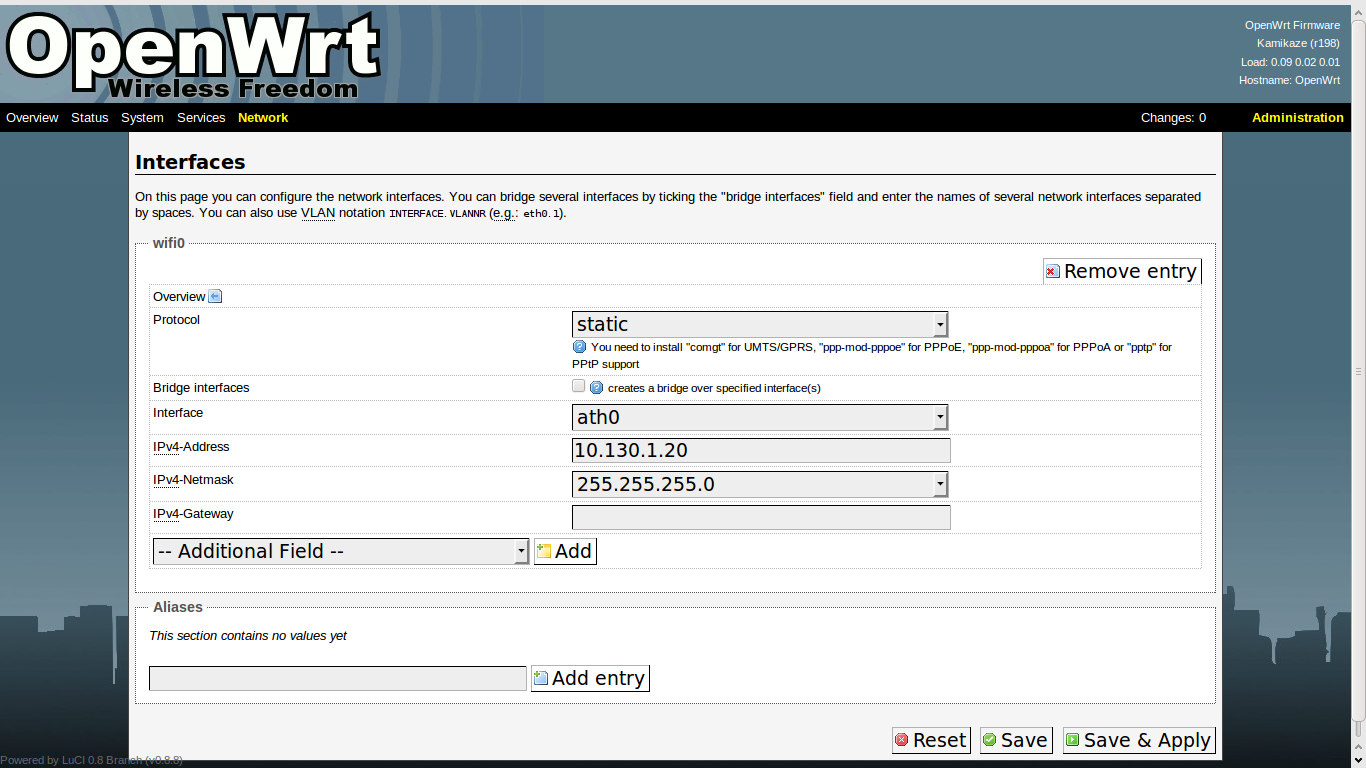Click the Interfaces page heading
Image resolution: width=1366 pixels, height=768 pixels.
(x=190, y=162)
